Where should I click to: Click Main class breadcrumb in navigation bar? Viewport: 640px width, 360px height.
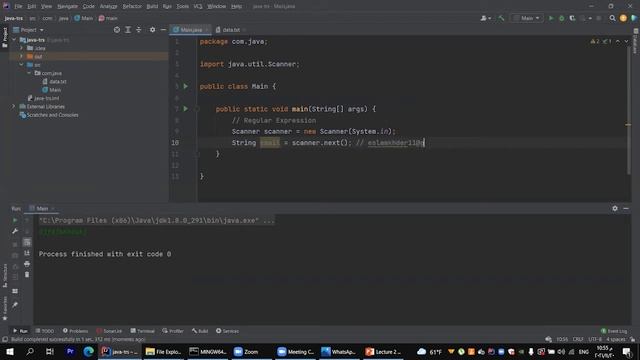pyautogui.click(x=84, y=18)
